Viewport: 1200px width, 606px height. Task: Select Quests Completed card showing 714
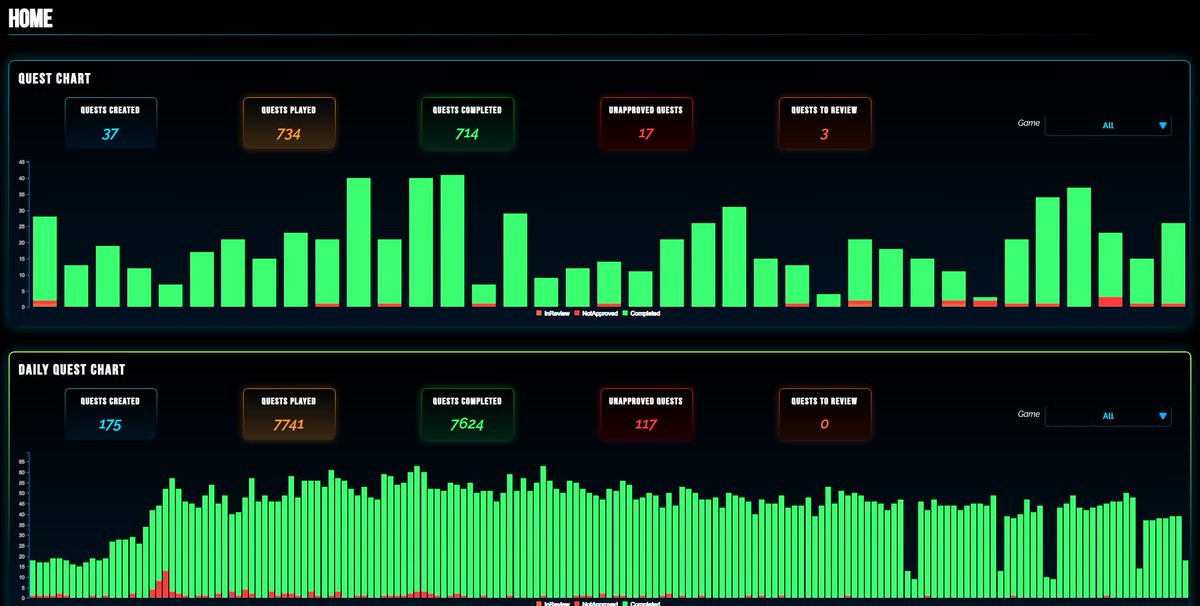point(467,123)
